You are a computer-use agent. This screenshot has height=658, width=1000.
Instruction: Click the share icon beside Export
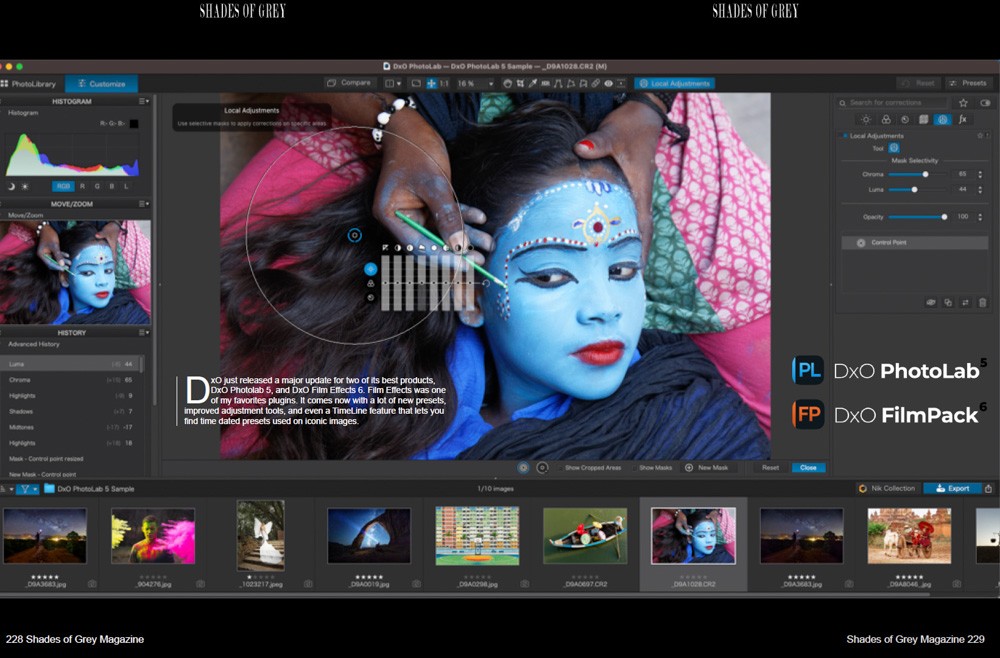pyautogui.click(x=988, y=488)
